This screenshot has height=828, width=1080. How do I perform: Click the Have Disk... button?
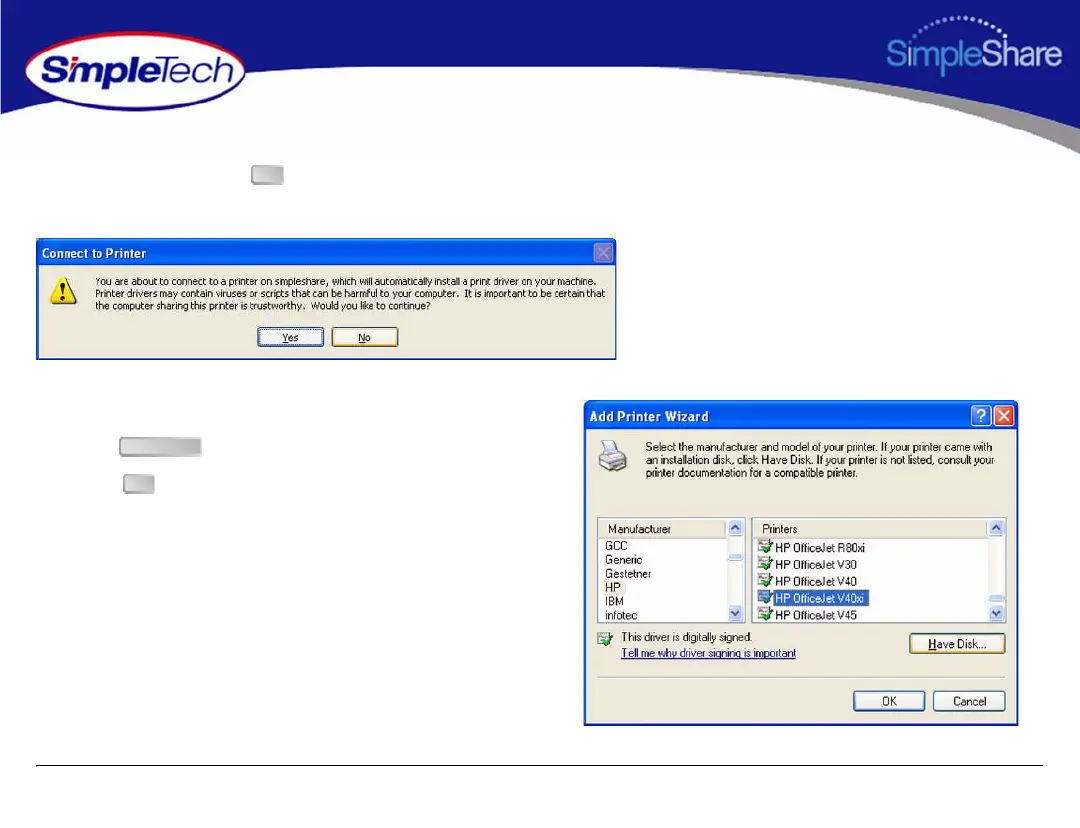pos(957,643)
